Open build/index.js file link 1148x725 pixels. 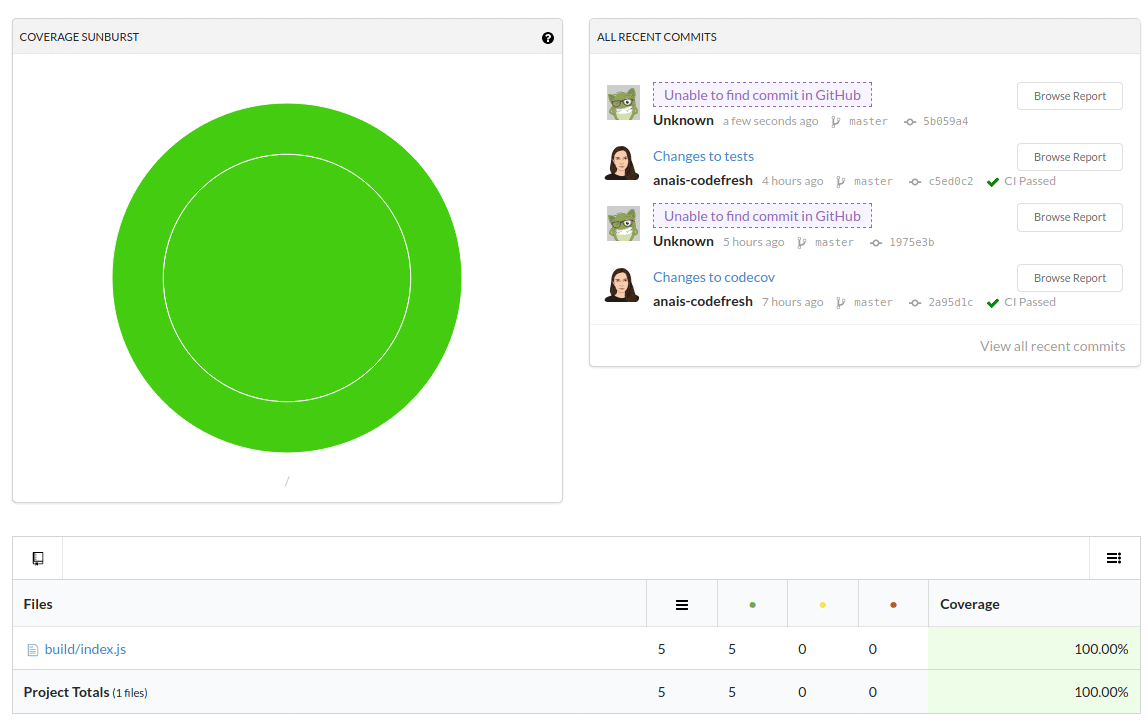pyautogui.click(x=85, y=649)
